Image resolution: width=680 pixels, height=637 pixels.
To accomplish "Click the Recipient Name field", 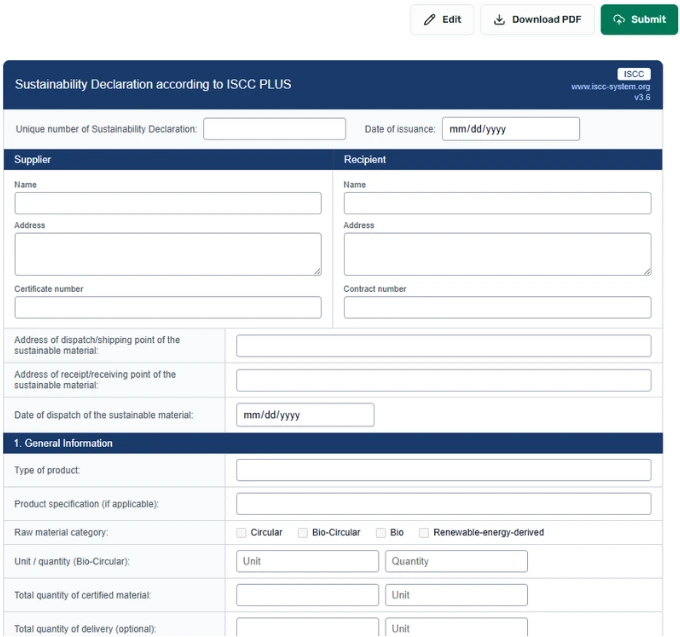I will click(x=497, y=203).
